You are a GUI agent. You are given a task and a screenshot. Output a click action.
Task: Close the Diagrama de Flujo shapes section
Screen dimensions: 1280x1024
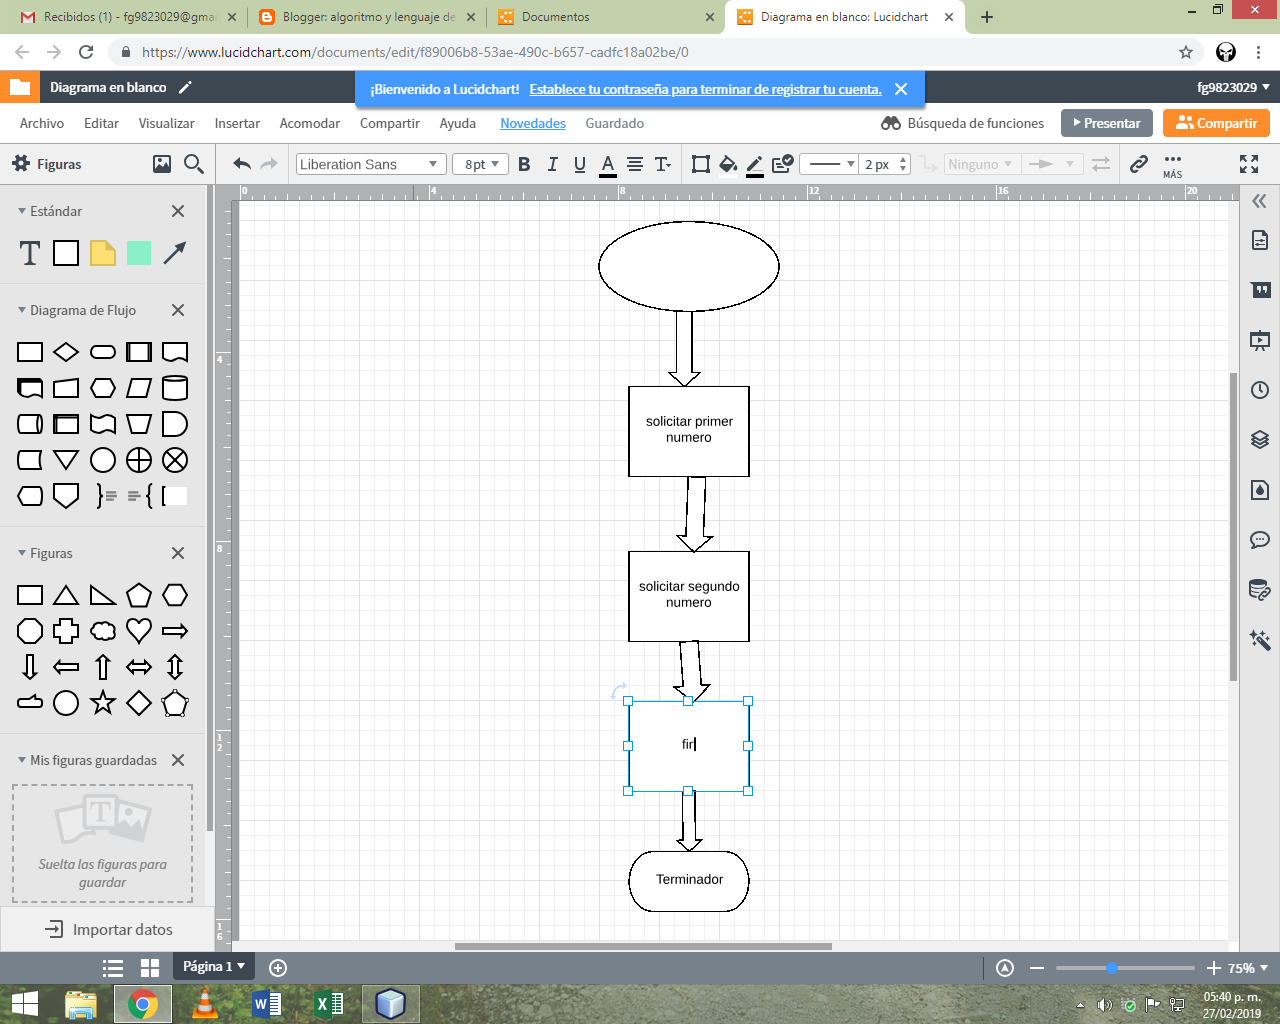tap(178, 310)
